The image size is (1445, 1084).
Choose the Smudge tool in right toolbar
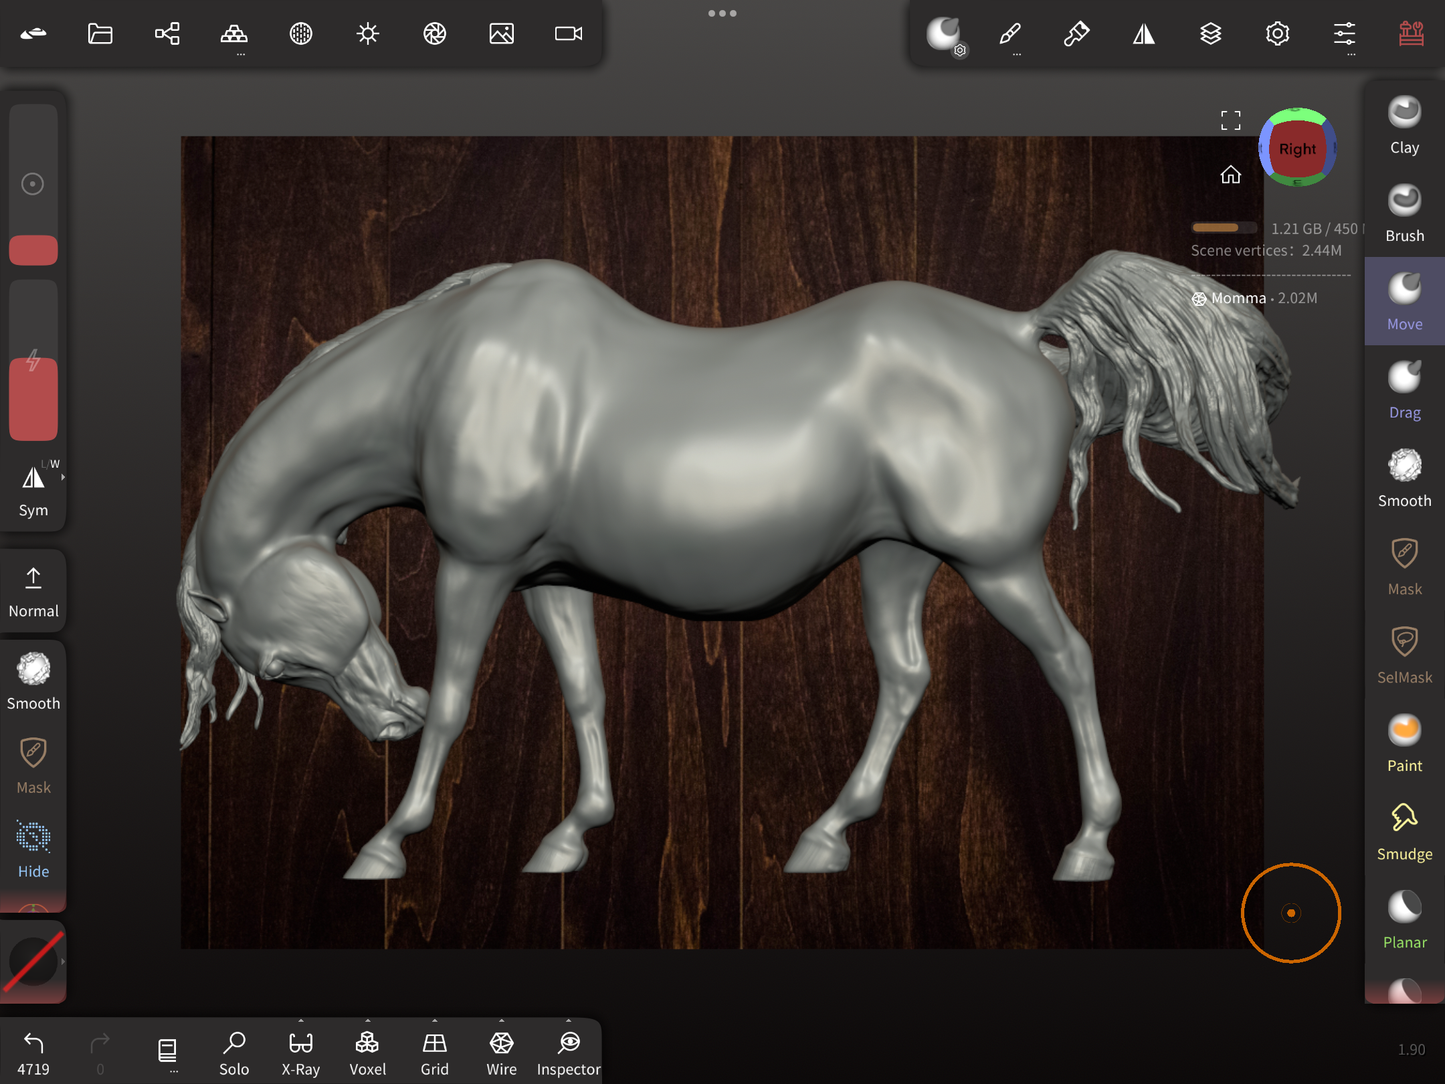(x=1404, y=832)
